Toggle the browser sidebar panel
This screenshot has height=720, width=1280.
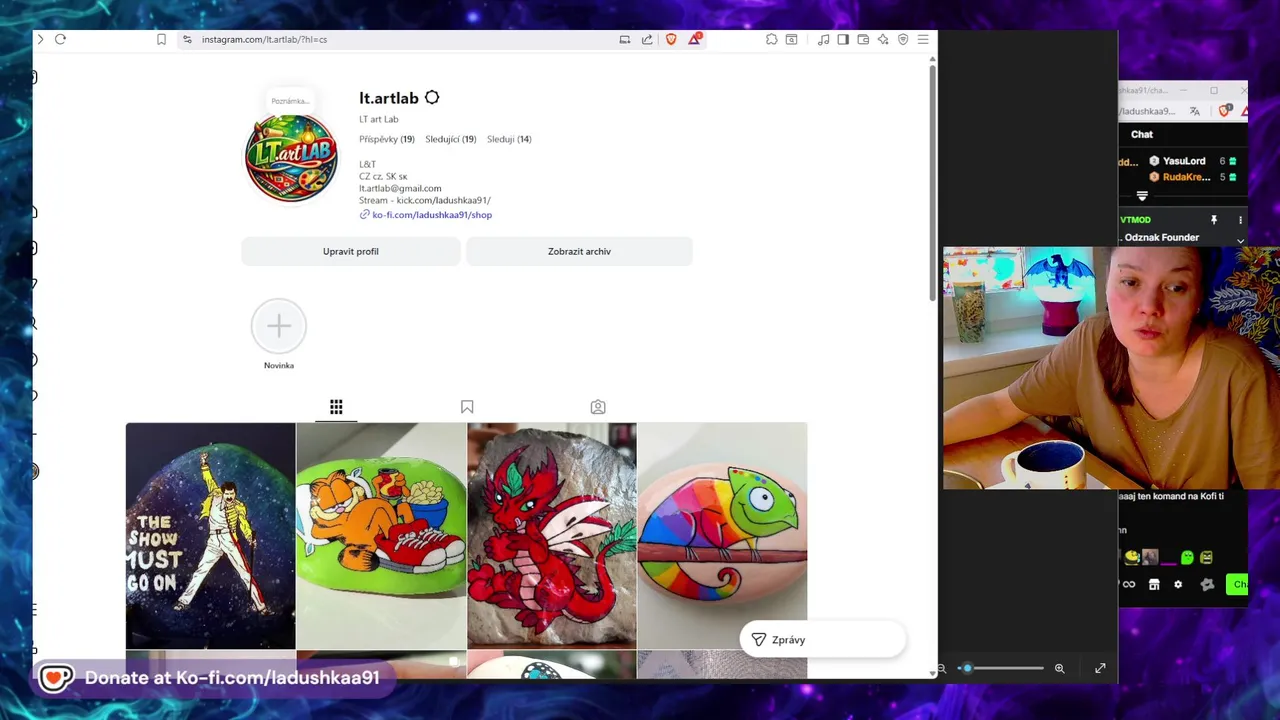tap(843, 39)
